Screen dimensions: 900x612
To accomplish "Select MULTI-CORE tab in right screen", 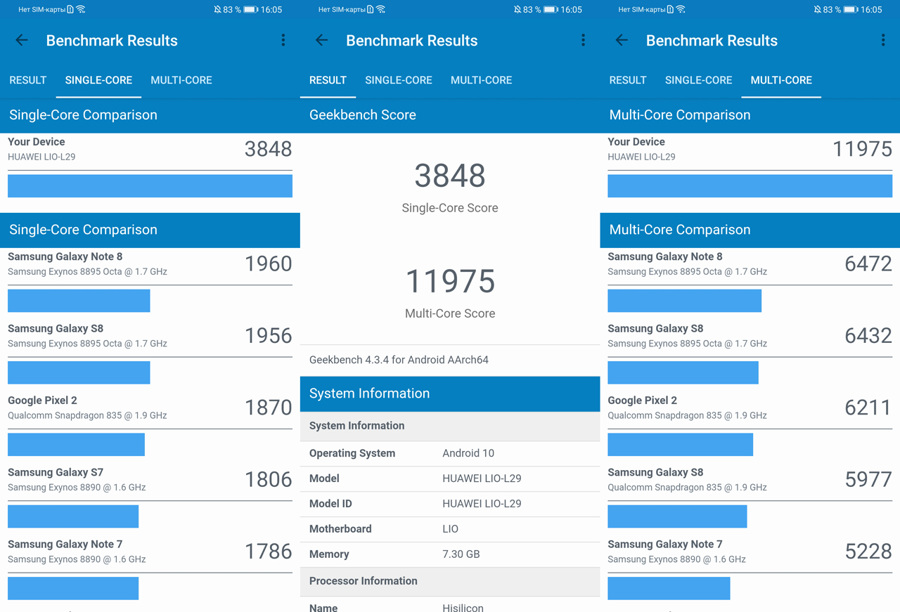I will pos(781,80).
